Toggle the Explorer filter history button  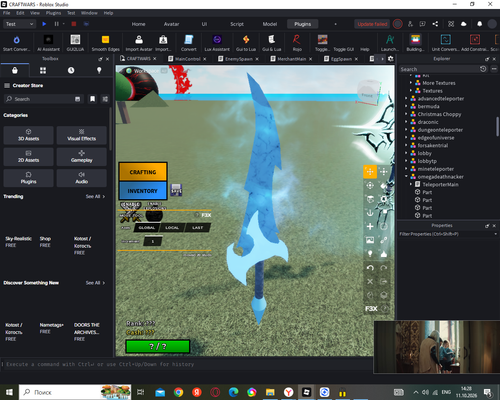coord(483,69)
